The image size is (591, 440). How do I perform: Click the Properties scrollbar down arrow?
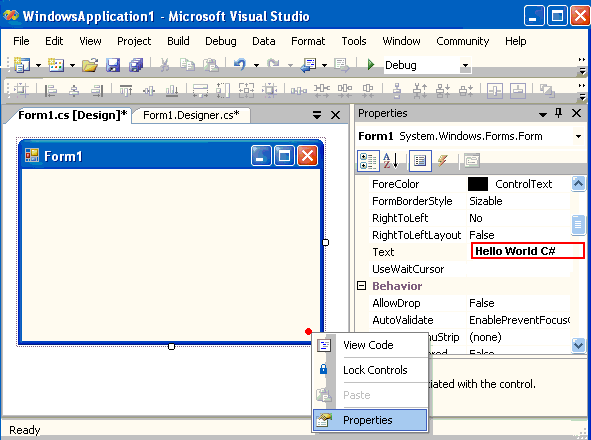coord(578,345)
